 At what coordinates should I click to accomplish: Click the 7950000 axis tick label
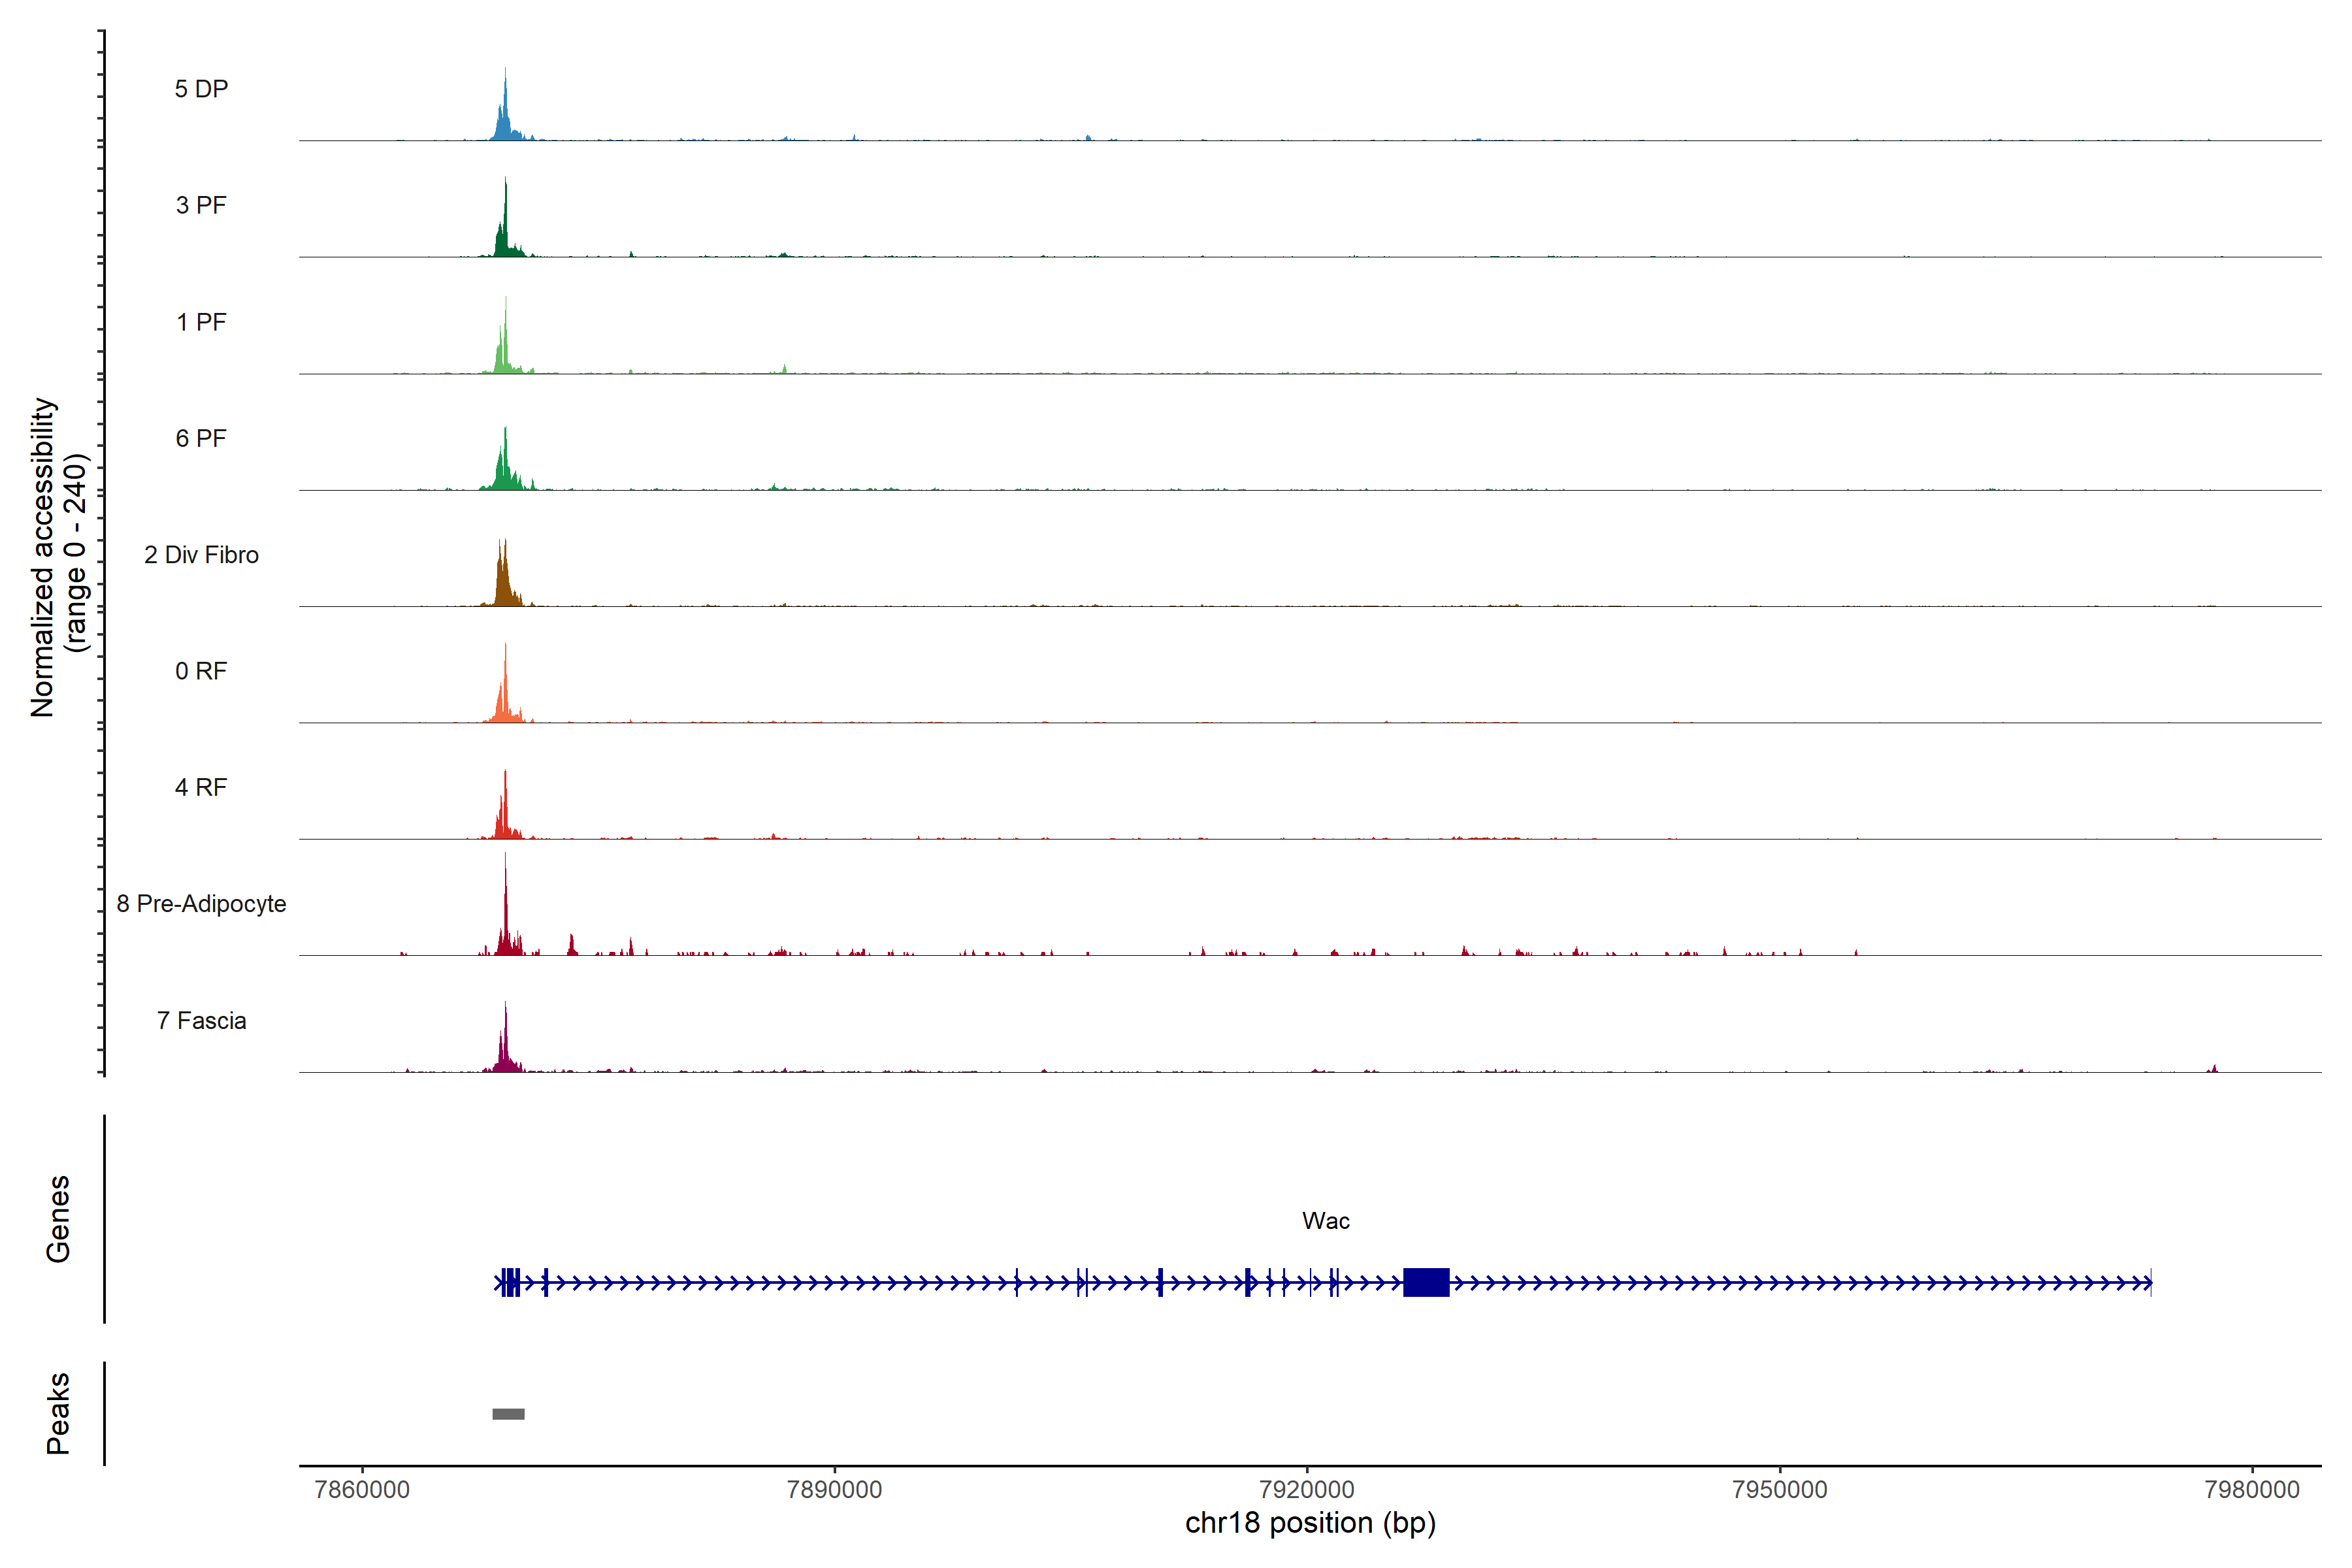tap(1779, 1489)
